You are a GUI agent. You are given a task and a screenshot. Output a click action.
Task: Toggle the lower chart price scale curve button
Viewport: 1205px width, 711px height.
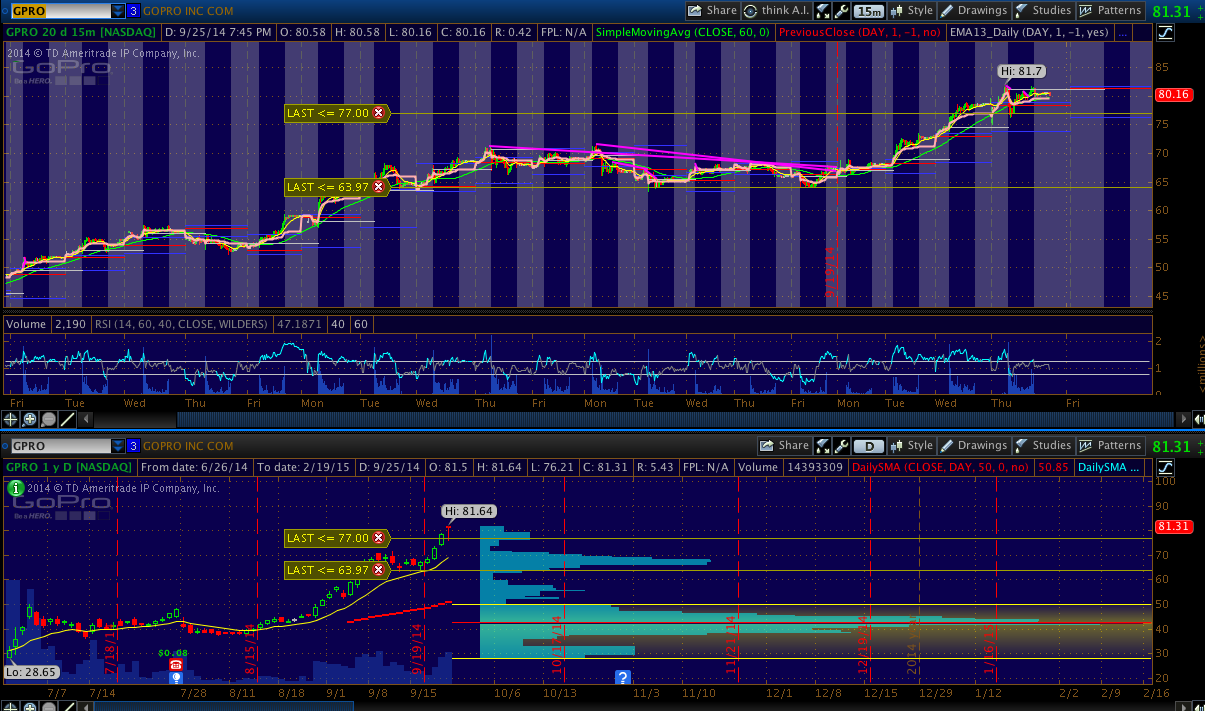[x=1165, y=467]
